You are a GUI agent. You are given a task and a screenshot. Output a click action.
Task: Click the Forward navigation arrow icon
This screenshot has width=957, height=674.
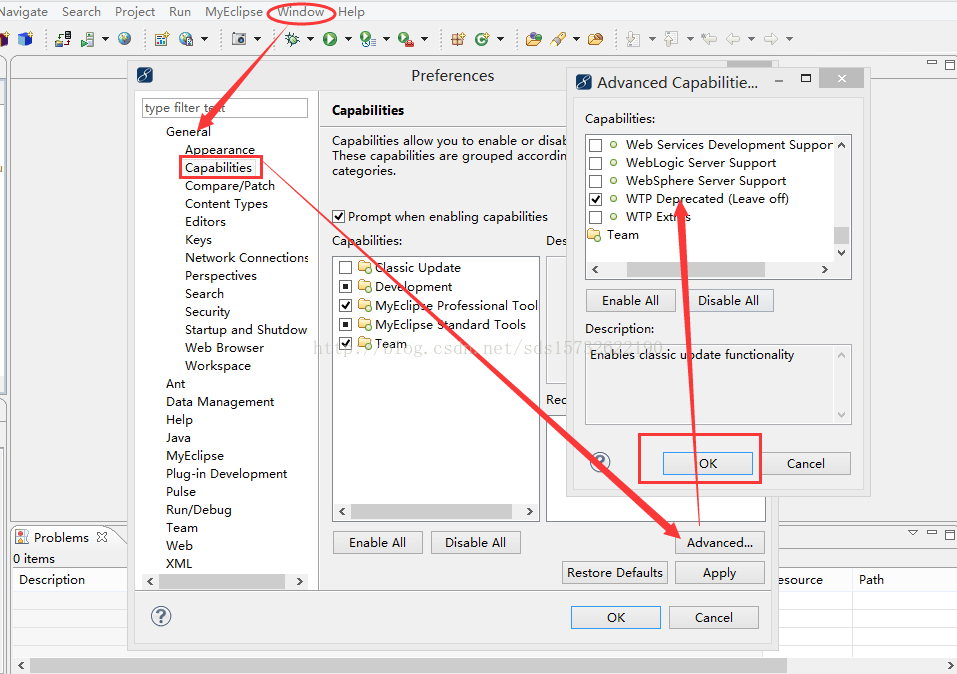(x=771, y=39)
